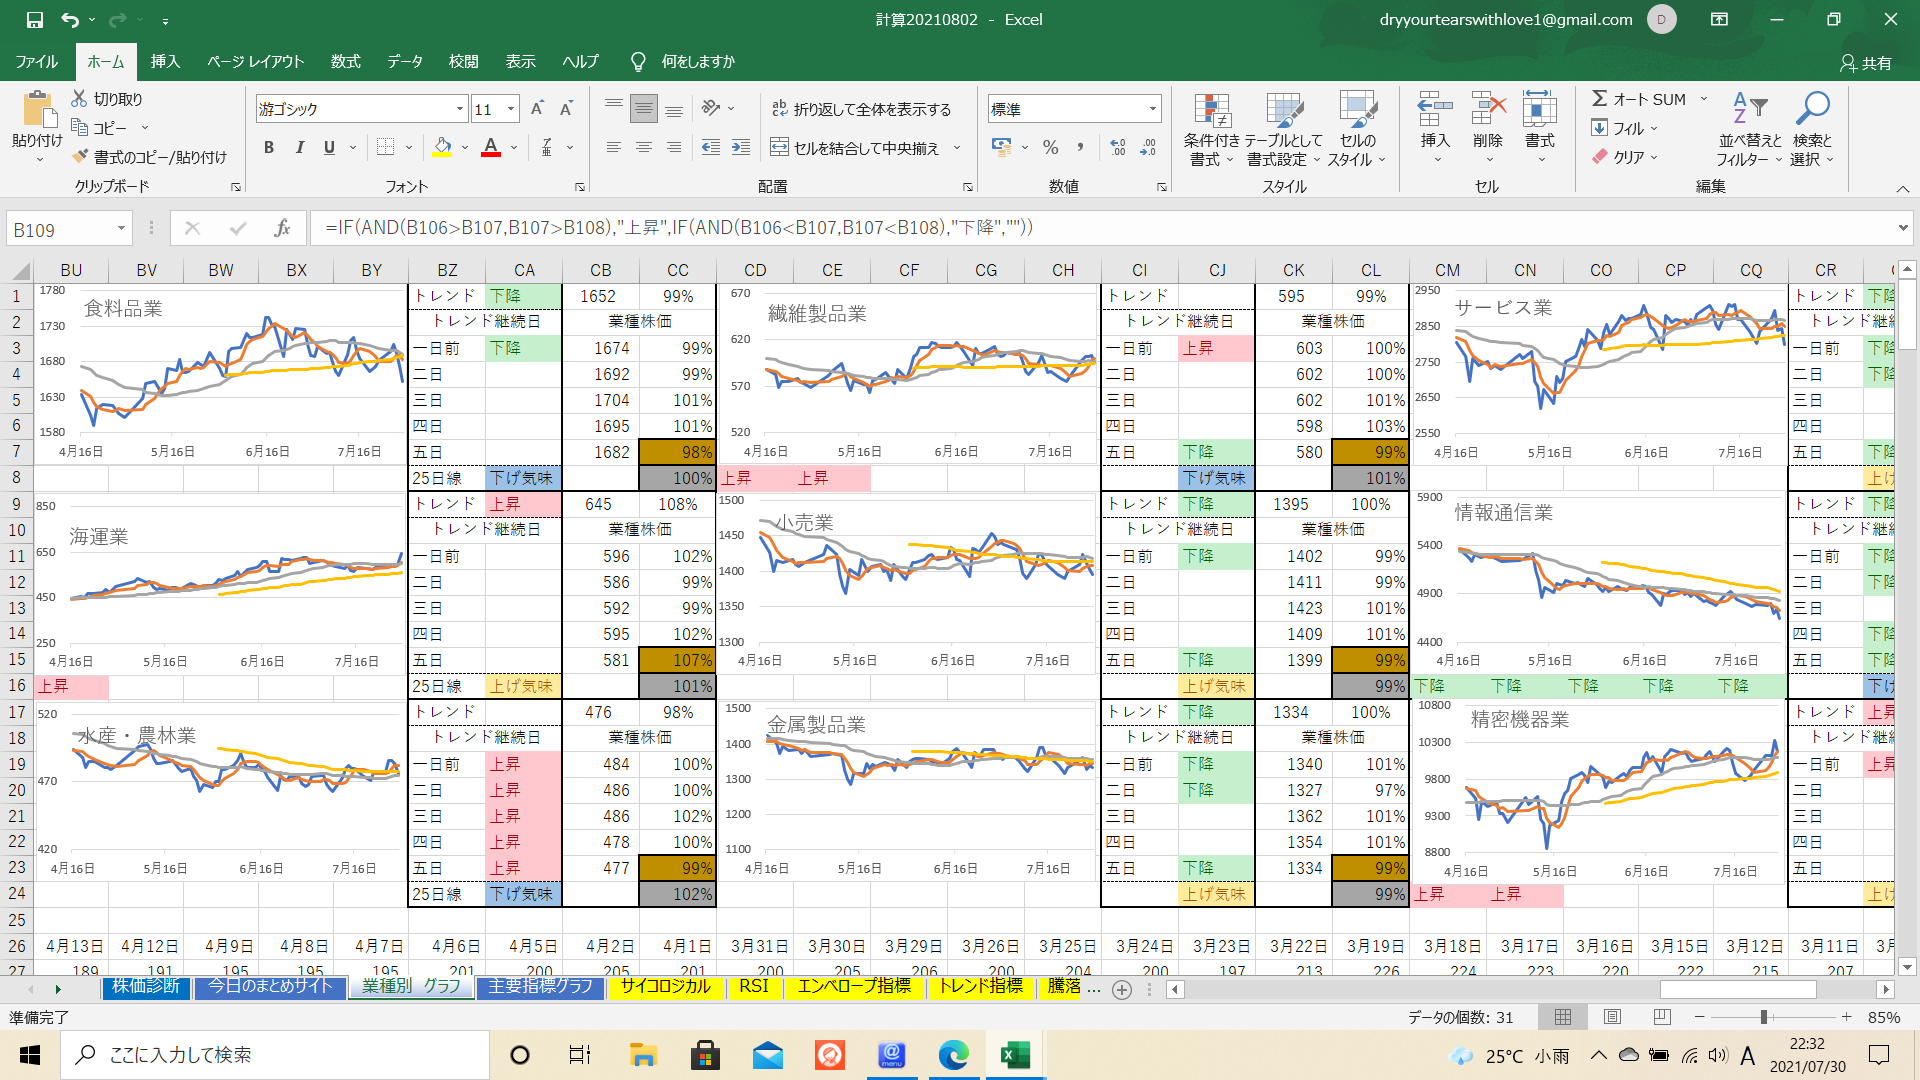Image resolution: width=1920 pixels, height=1080 pixels.
Task: Open Excel from the Windows taskbar
Action: click(1015, 1055)
